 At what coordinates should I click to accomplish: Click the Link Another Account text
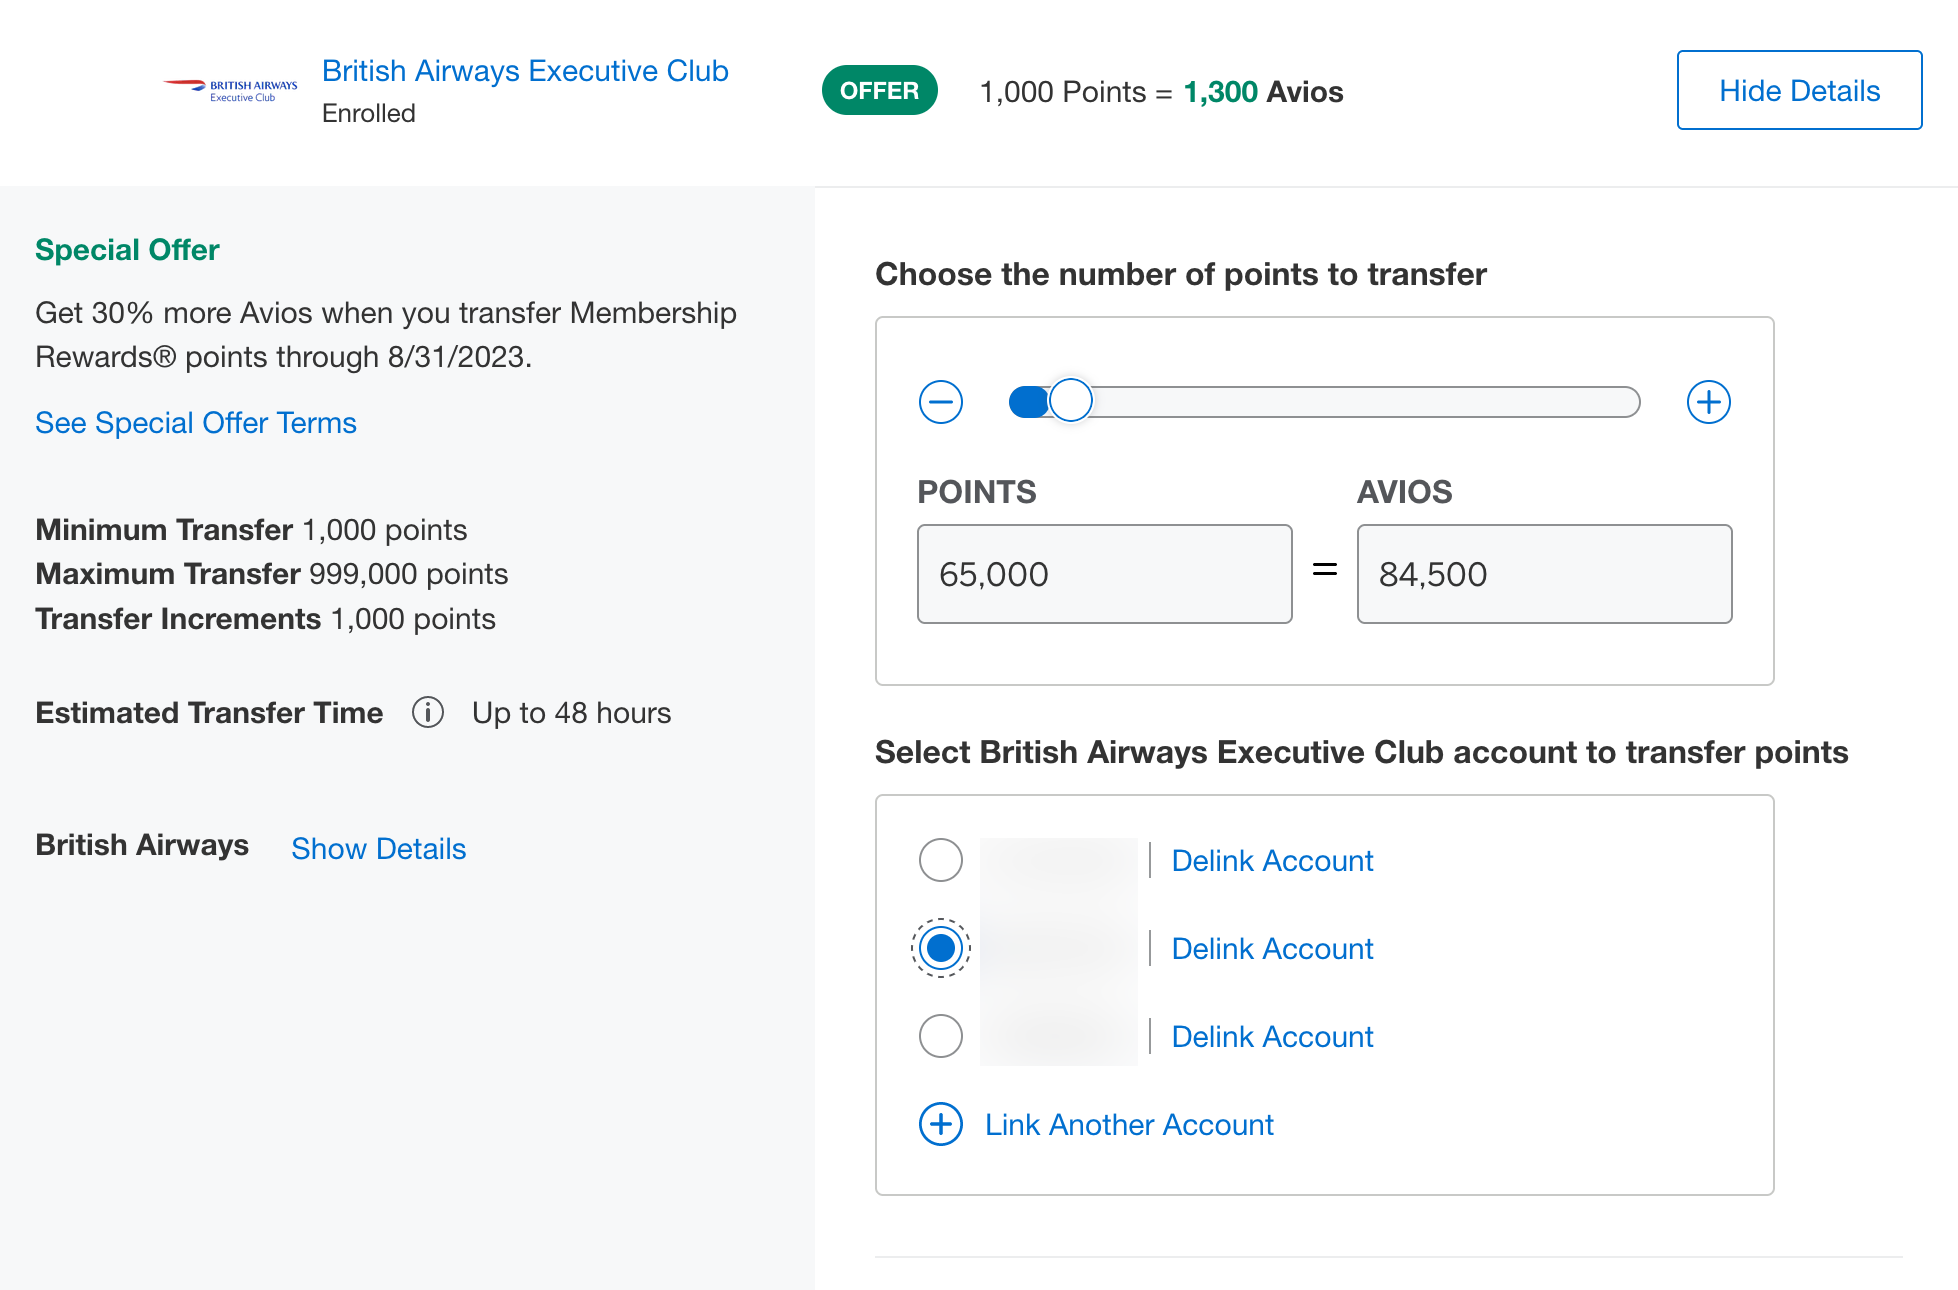1129,1125
